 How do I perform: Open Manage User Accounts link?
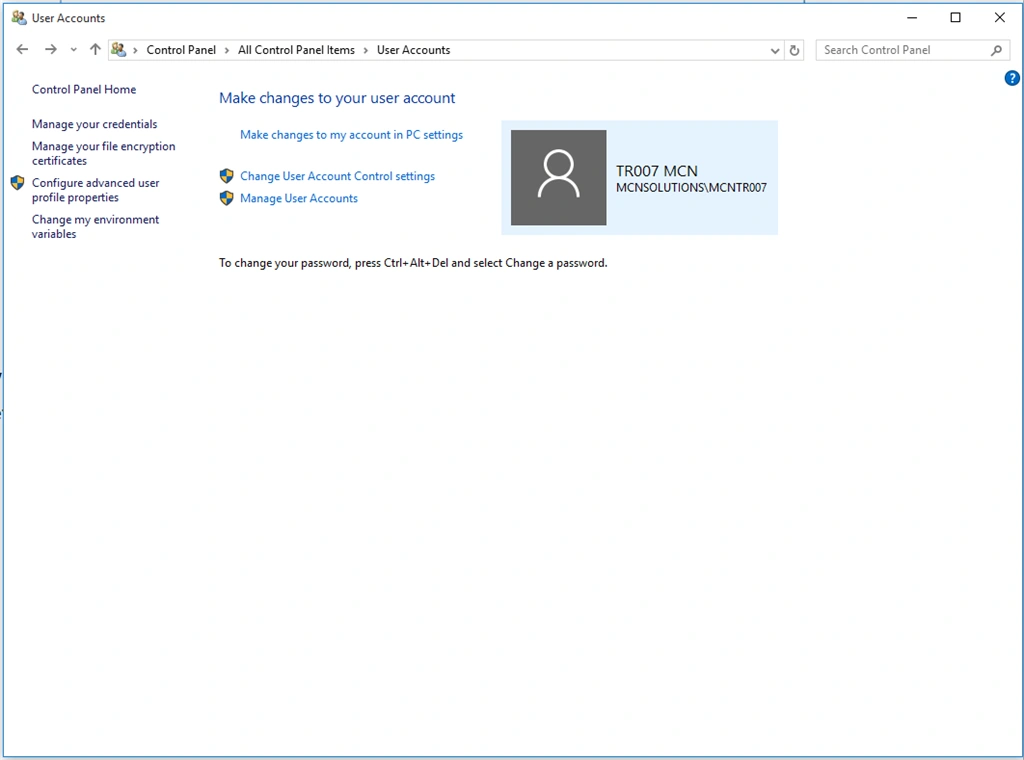(x=299, y=198)
